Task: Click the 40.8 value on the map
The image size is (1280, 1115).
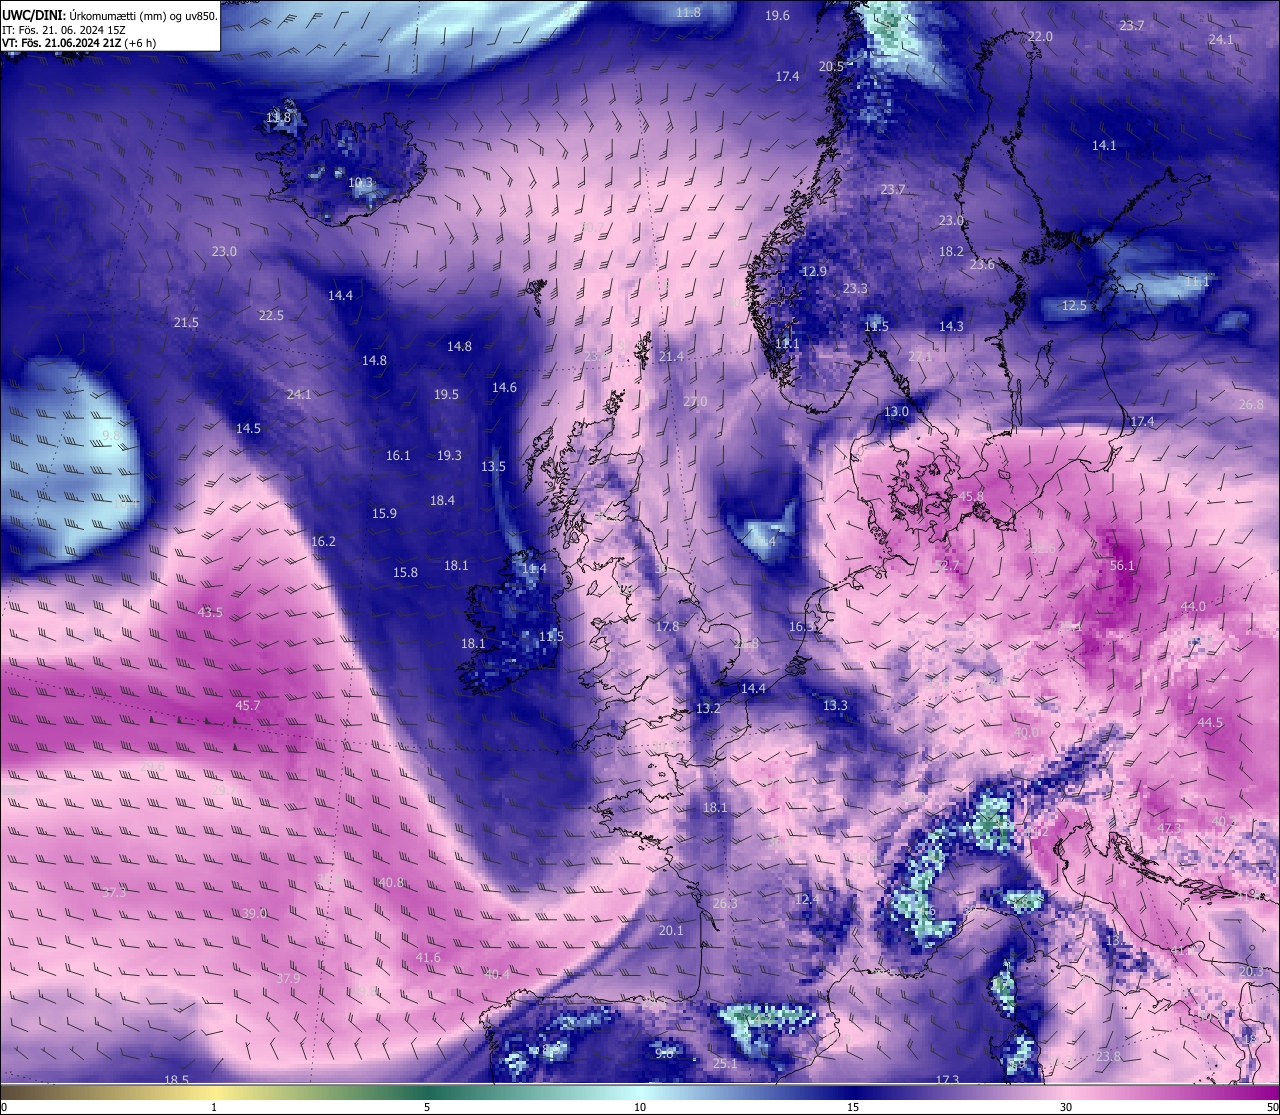Action: (x=391, y=883)
